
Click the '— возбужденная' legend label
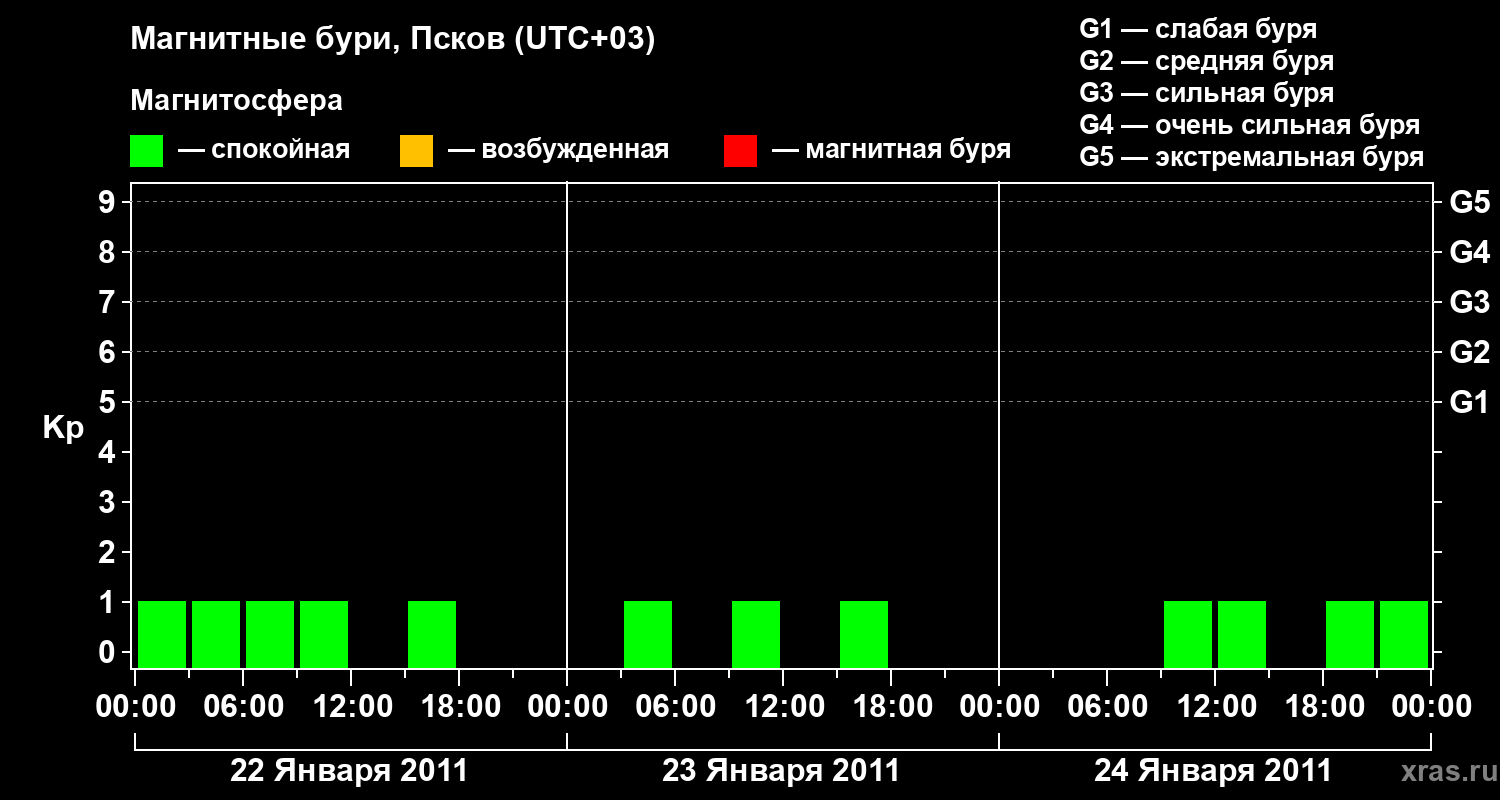[558, 151]
